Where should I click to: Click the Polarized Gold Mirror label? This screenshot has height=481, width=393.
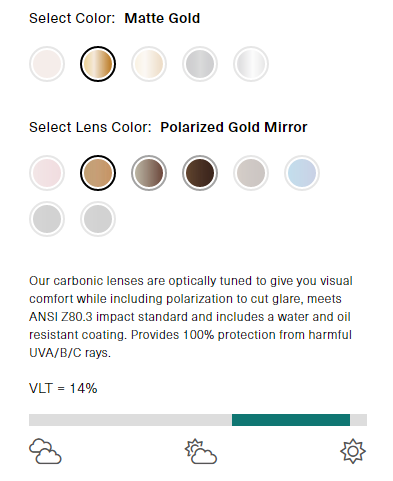[234, 127]
